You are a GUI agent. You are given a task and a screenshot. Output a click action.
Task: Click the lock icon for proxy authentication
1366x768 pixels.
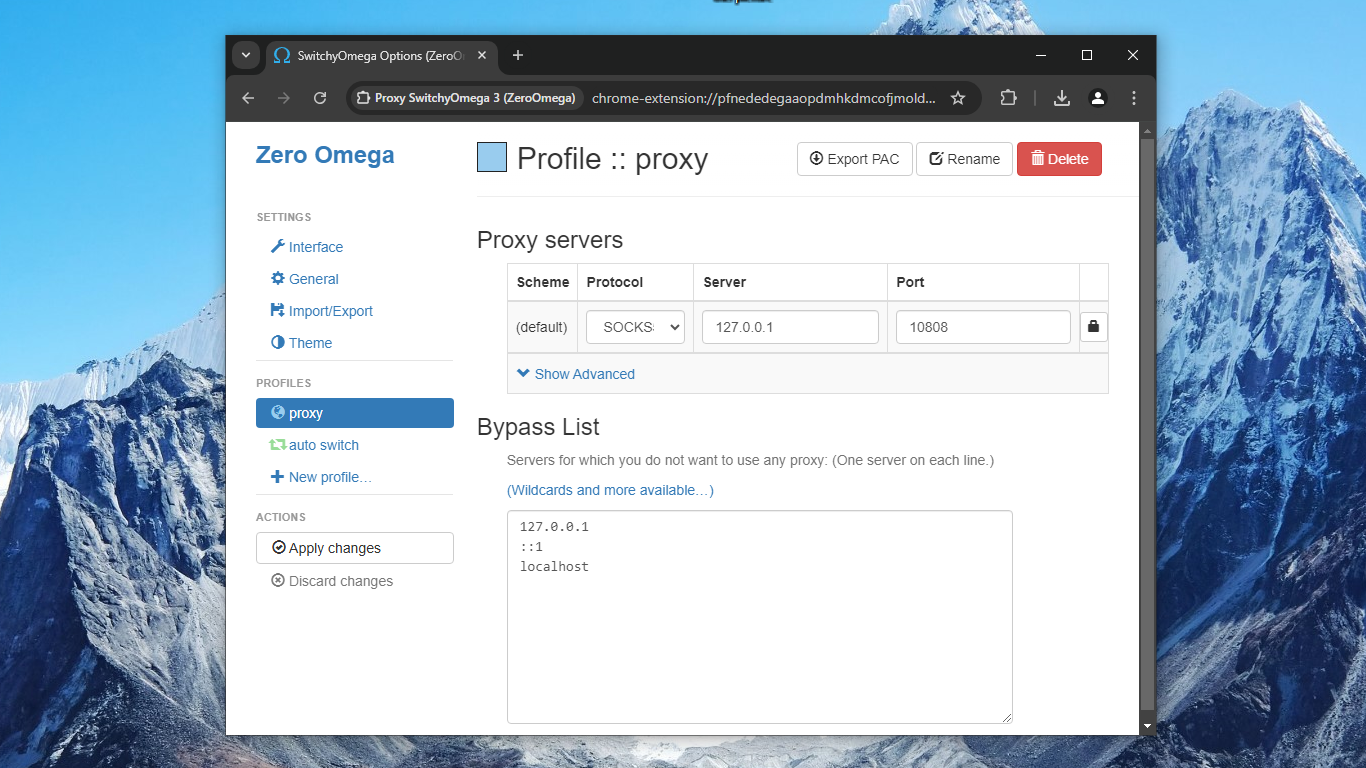1093,327
